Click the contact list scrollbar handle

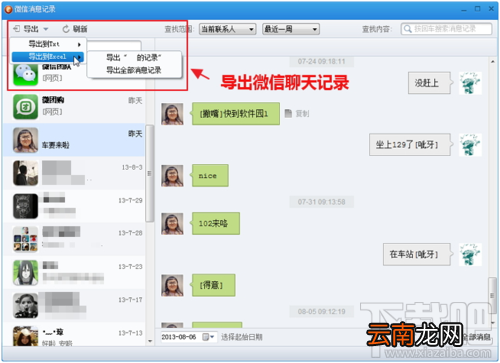[149, 173]
